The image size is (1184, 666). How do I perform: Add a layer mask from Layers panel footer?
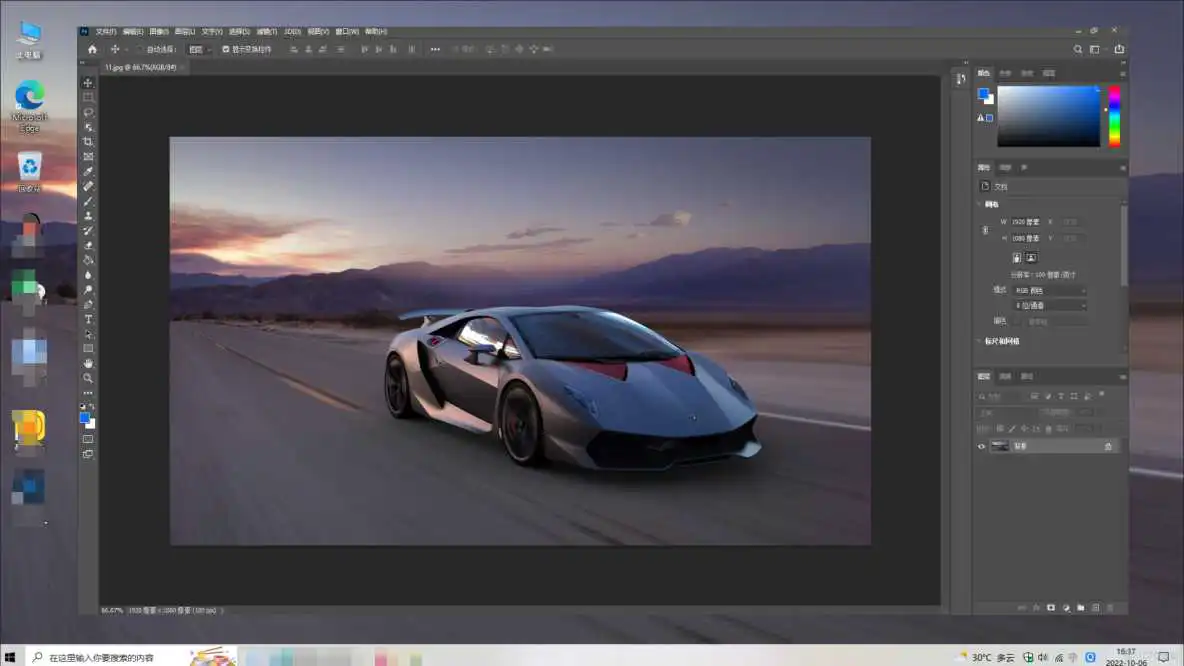pyautogui.click(x=1051, y=607)
